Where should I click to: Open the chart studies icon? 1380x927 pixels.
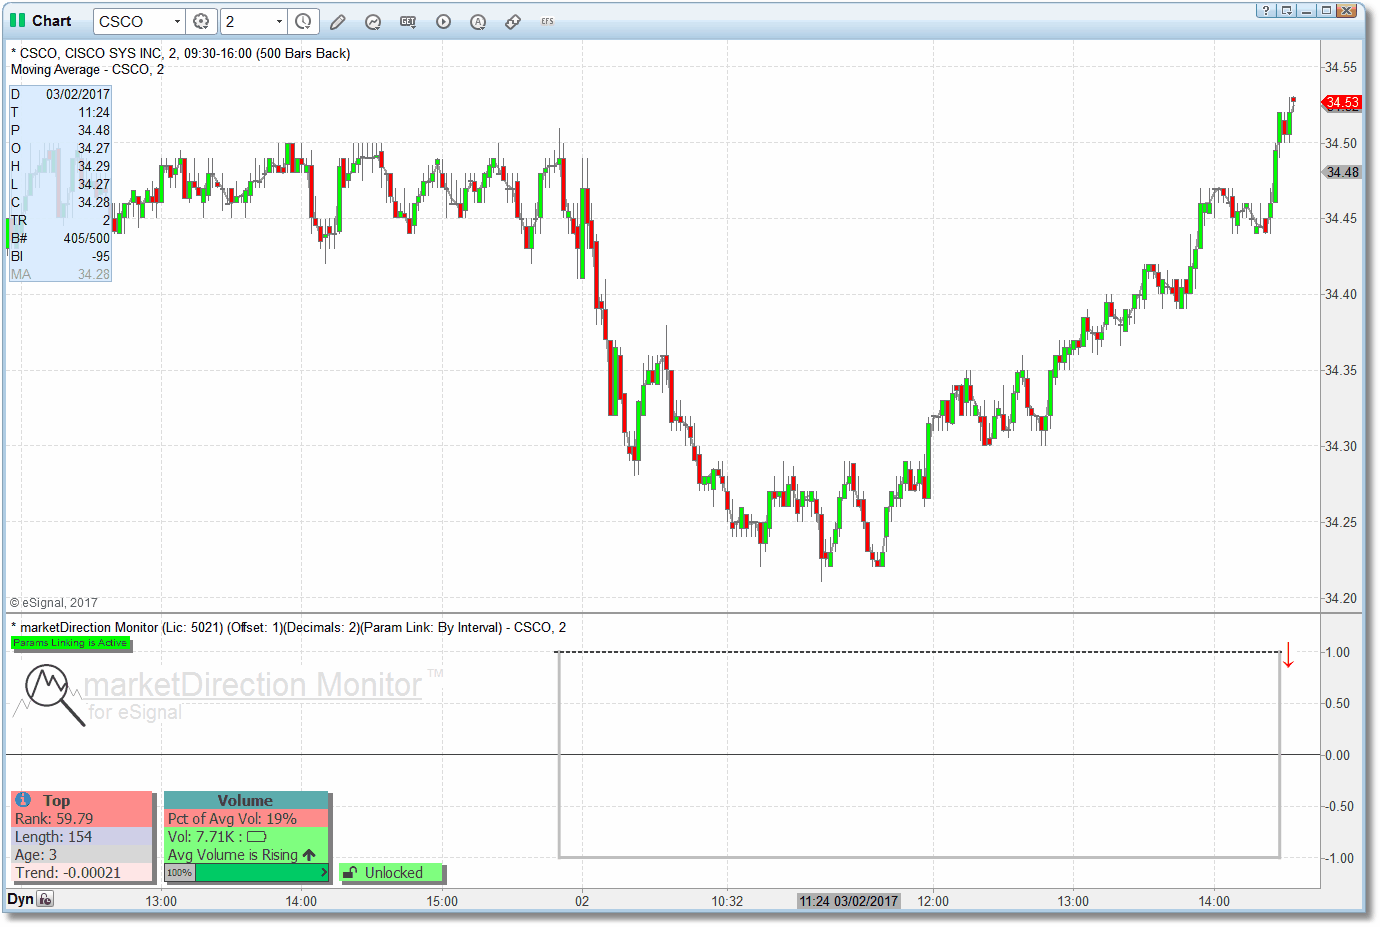[373, 21]
